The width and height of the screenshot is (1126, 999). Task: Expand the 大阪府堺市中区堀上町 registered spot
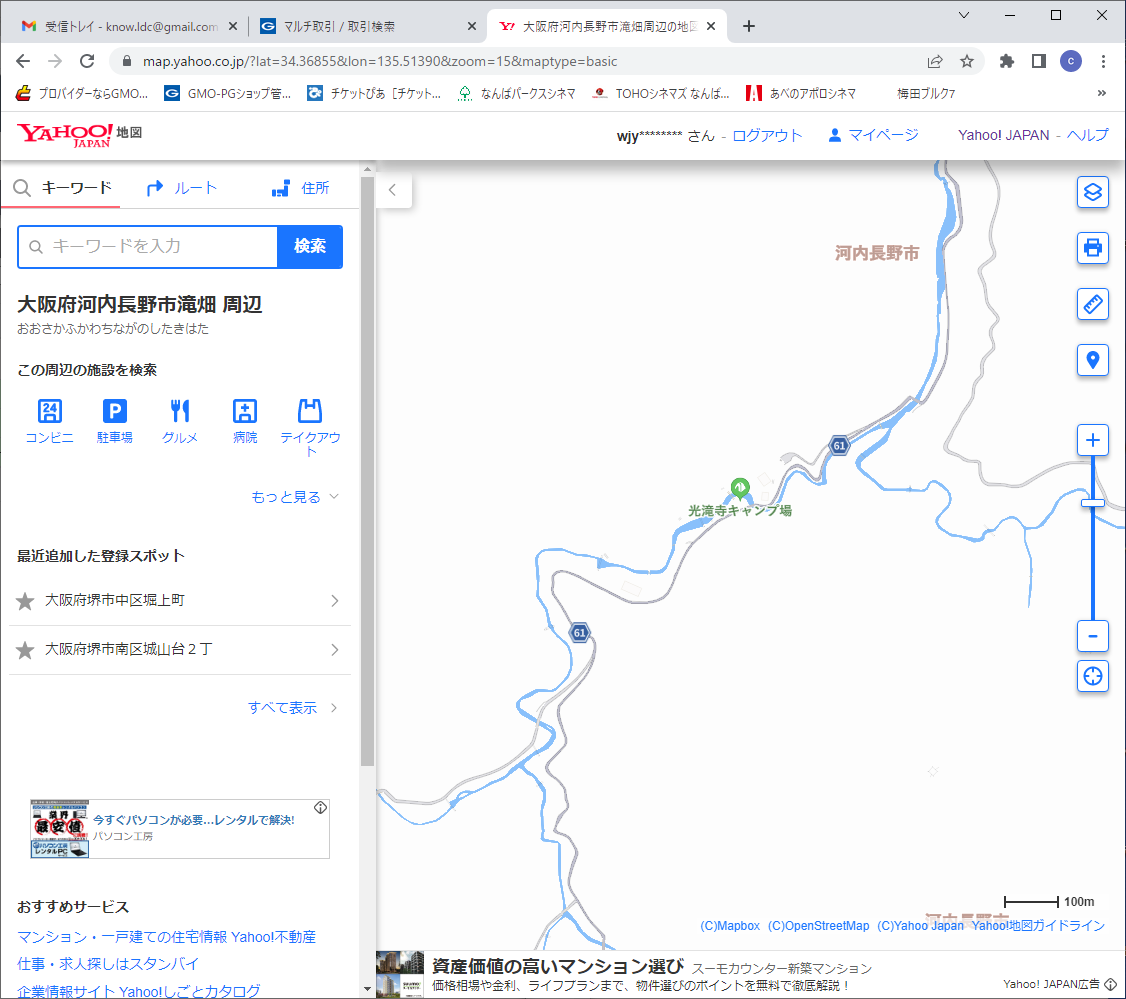pyautogui.click(x=180, y=601)
